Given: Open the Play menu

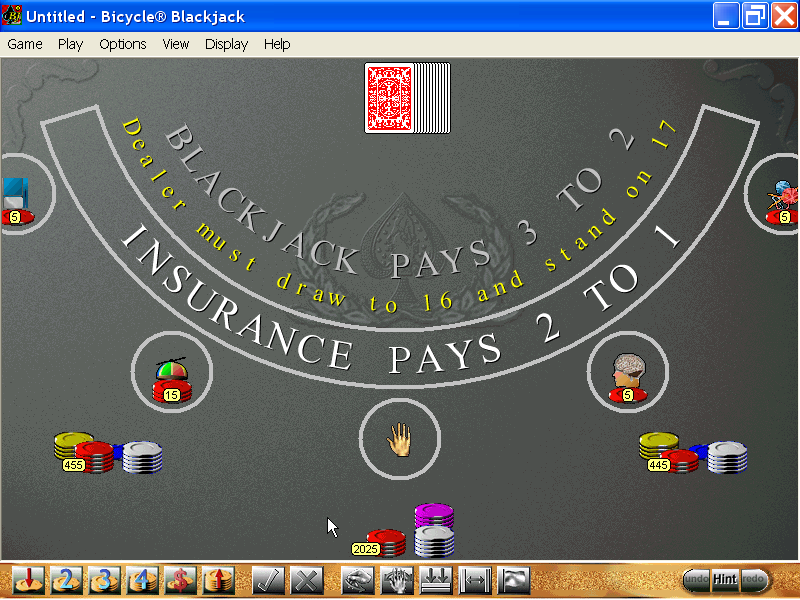Looking at the screenshot, I should (x=70, y=44).
